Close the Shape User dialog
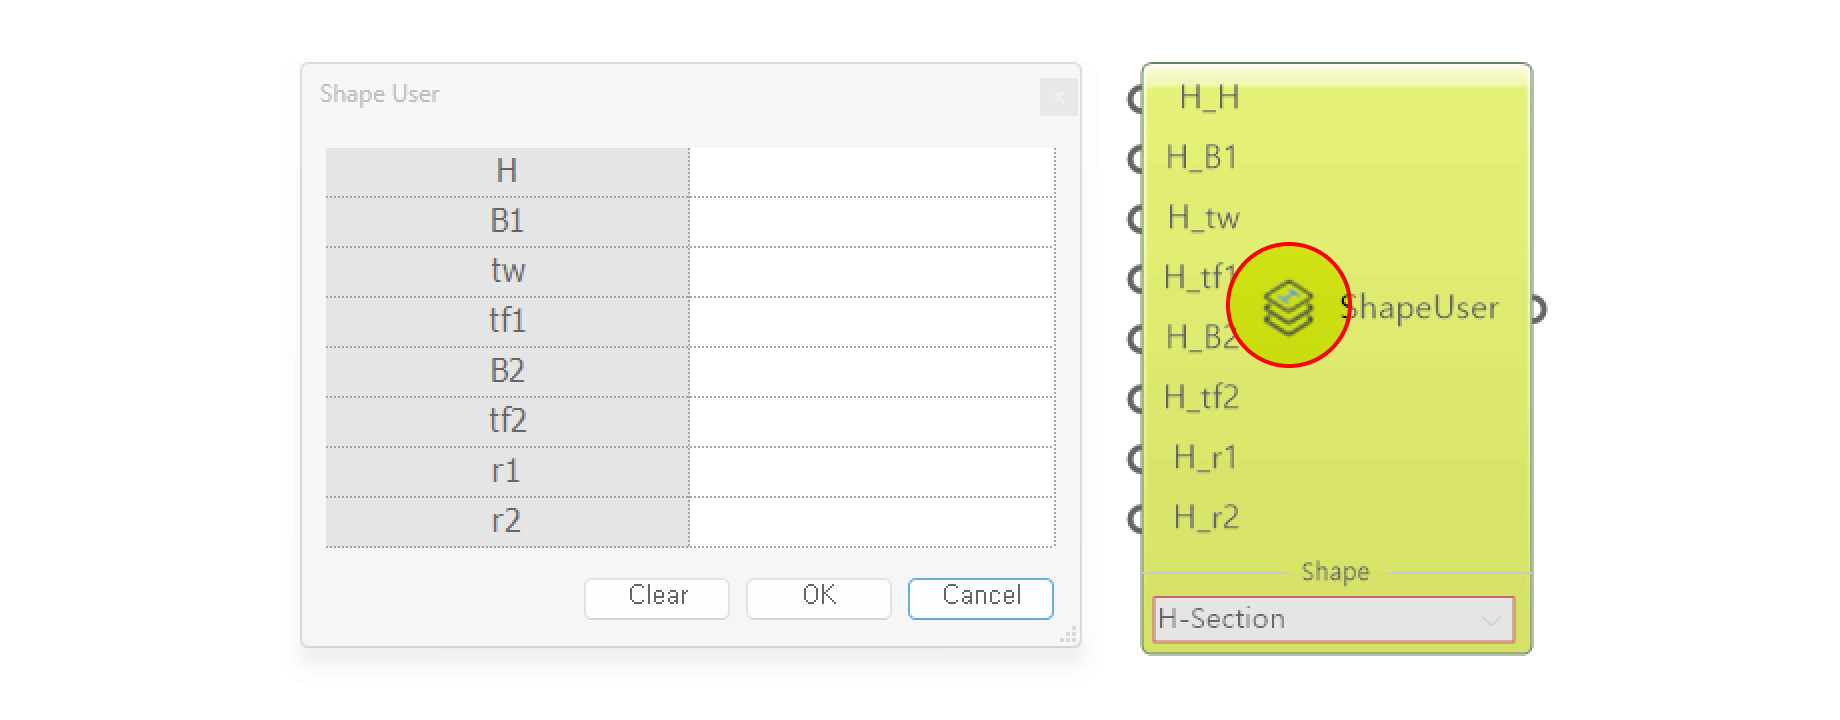 point(1058,97)
